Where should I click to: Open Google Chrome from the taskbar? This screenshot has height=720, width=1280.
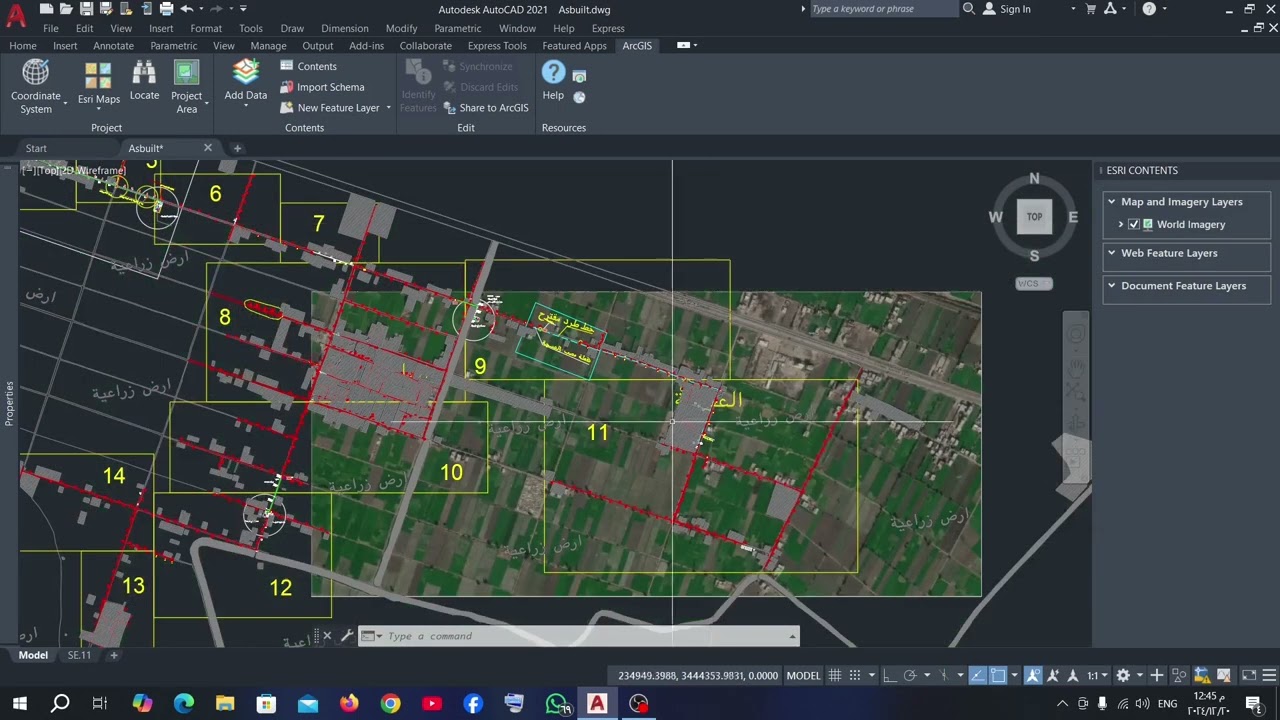[x=390, y=704]
